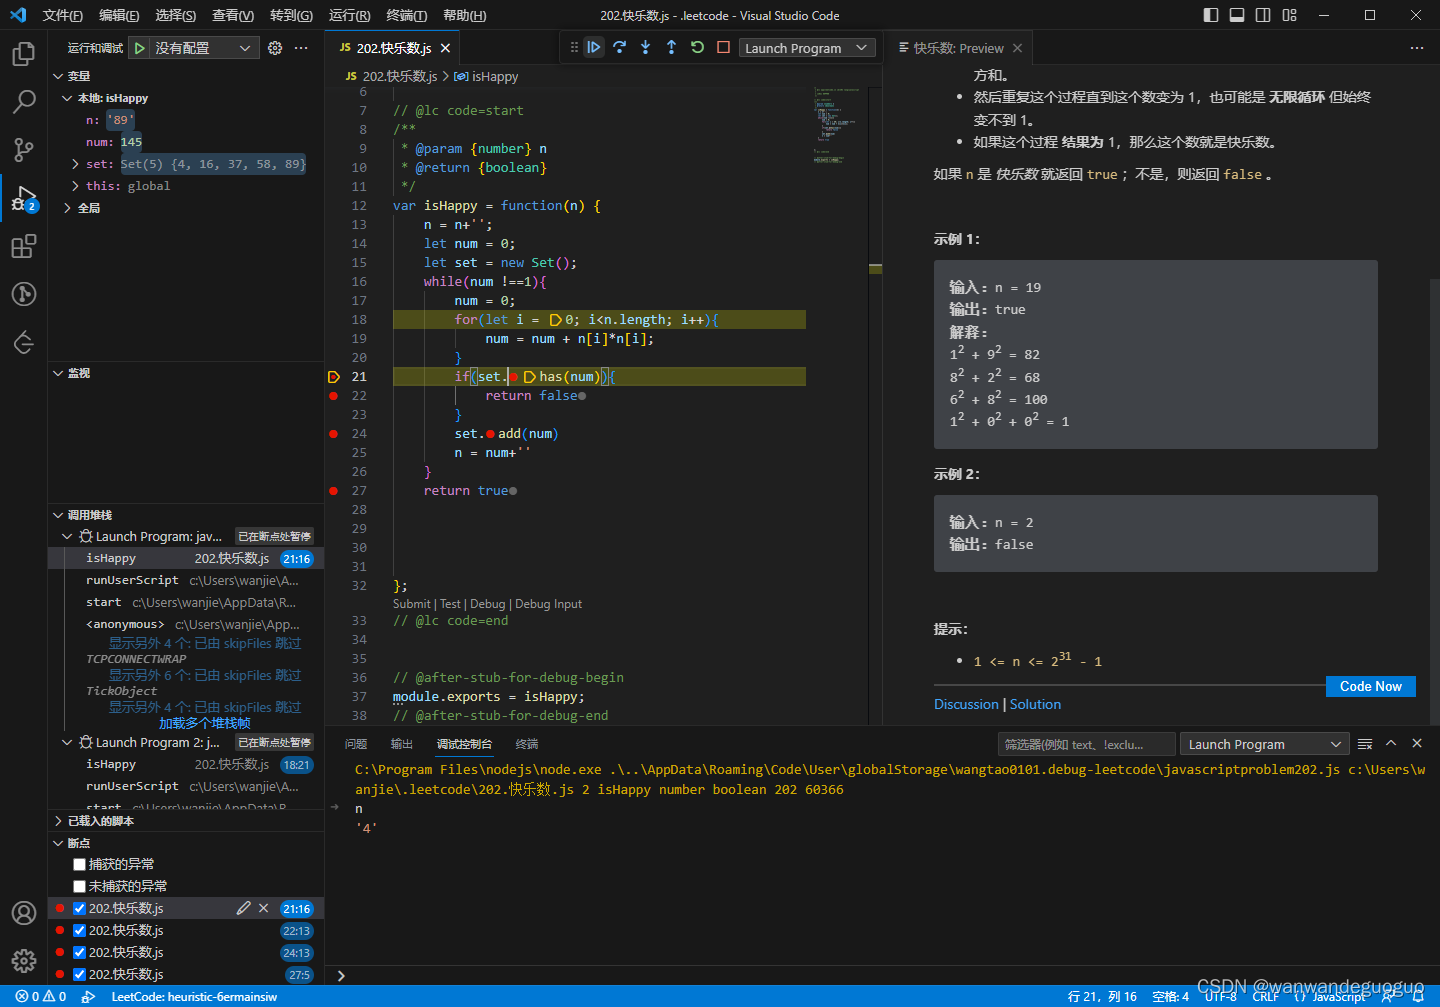Collapse 本地: isHappy scope
This screenshot has height=1007, width=1440.
67,98
